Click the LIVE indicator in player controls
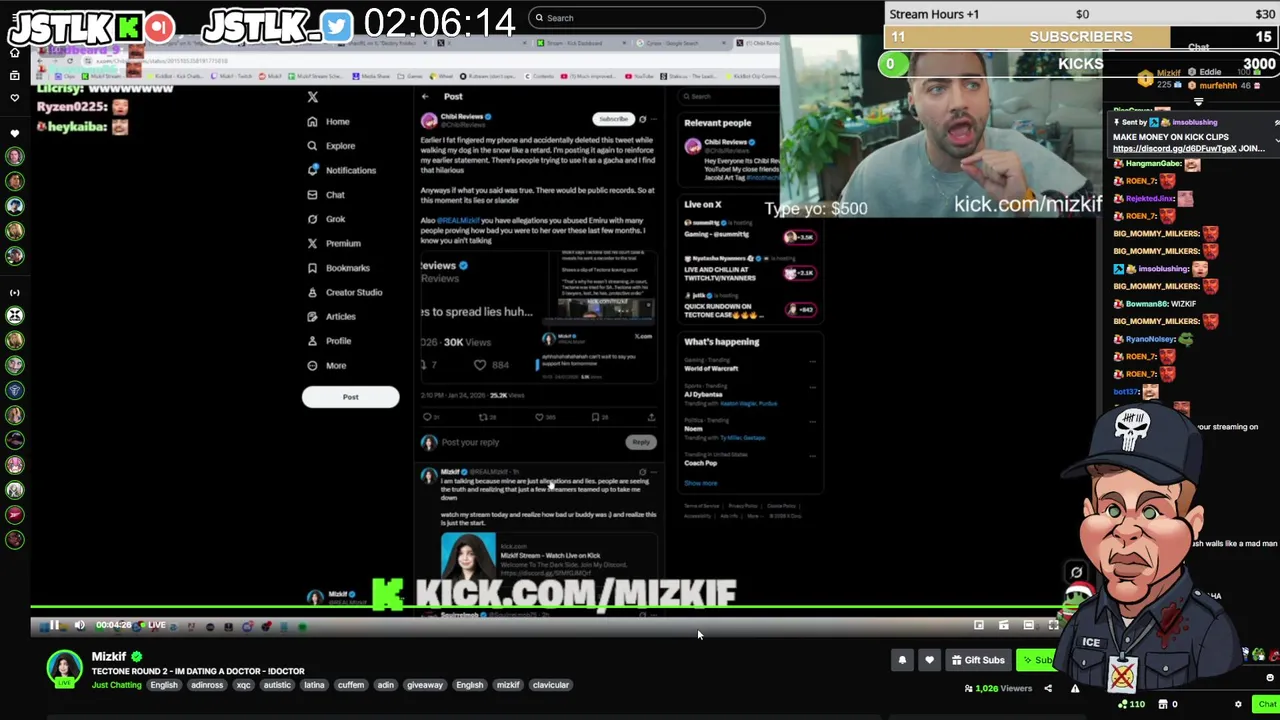 (x=152, y=626)
